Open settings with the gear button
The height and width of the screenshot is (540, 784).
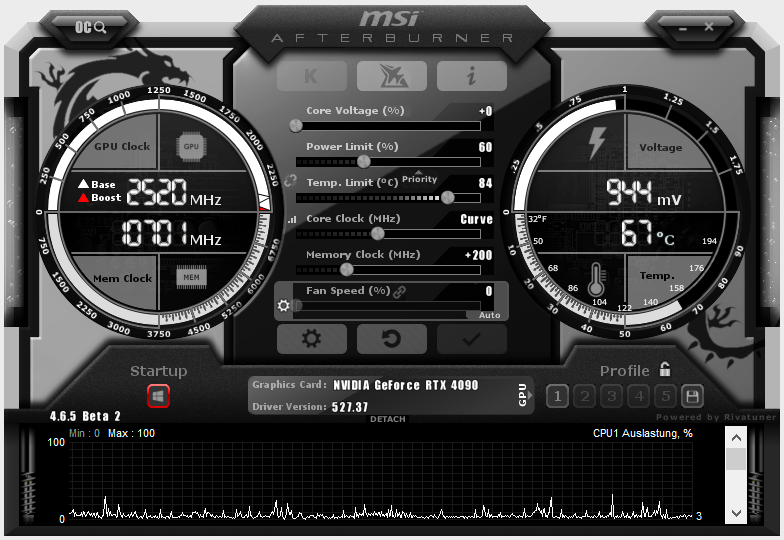312,339
